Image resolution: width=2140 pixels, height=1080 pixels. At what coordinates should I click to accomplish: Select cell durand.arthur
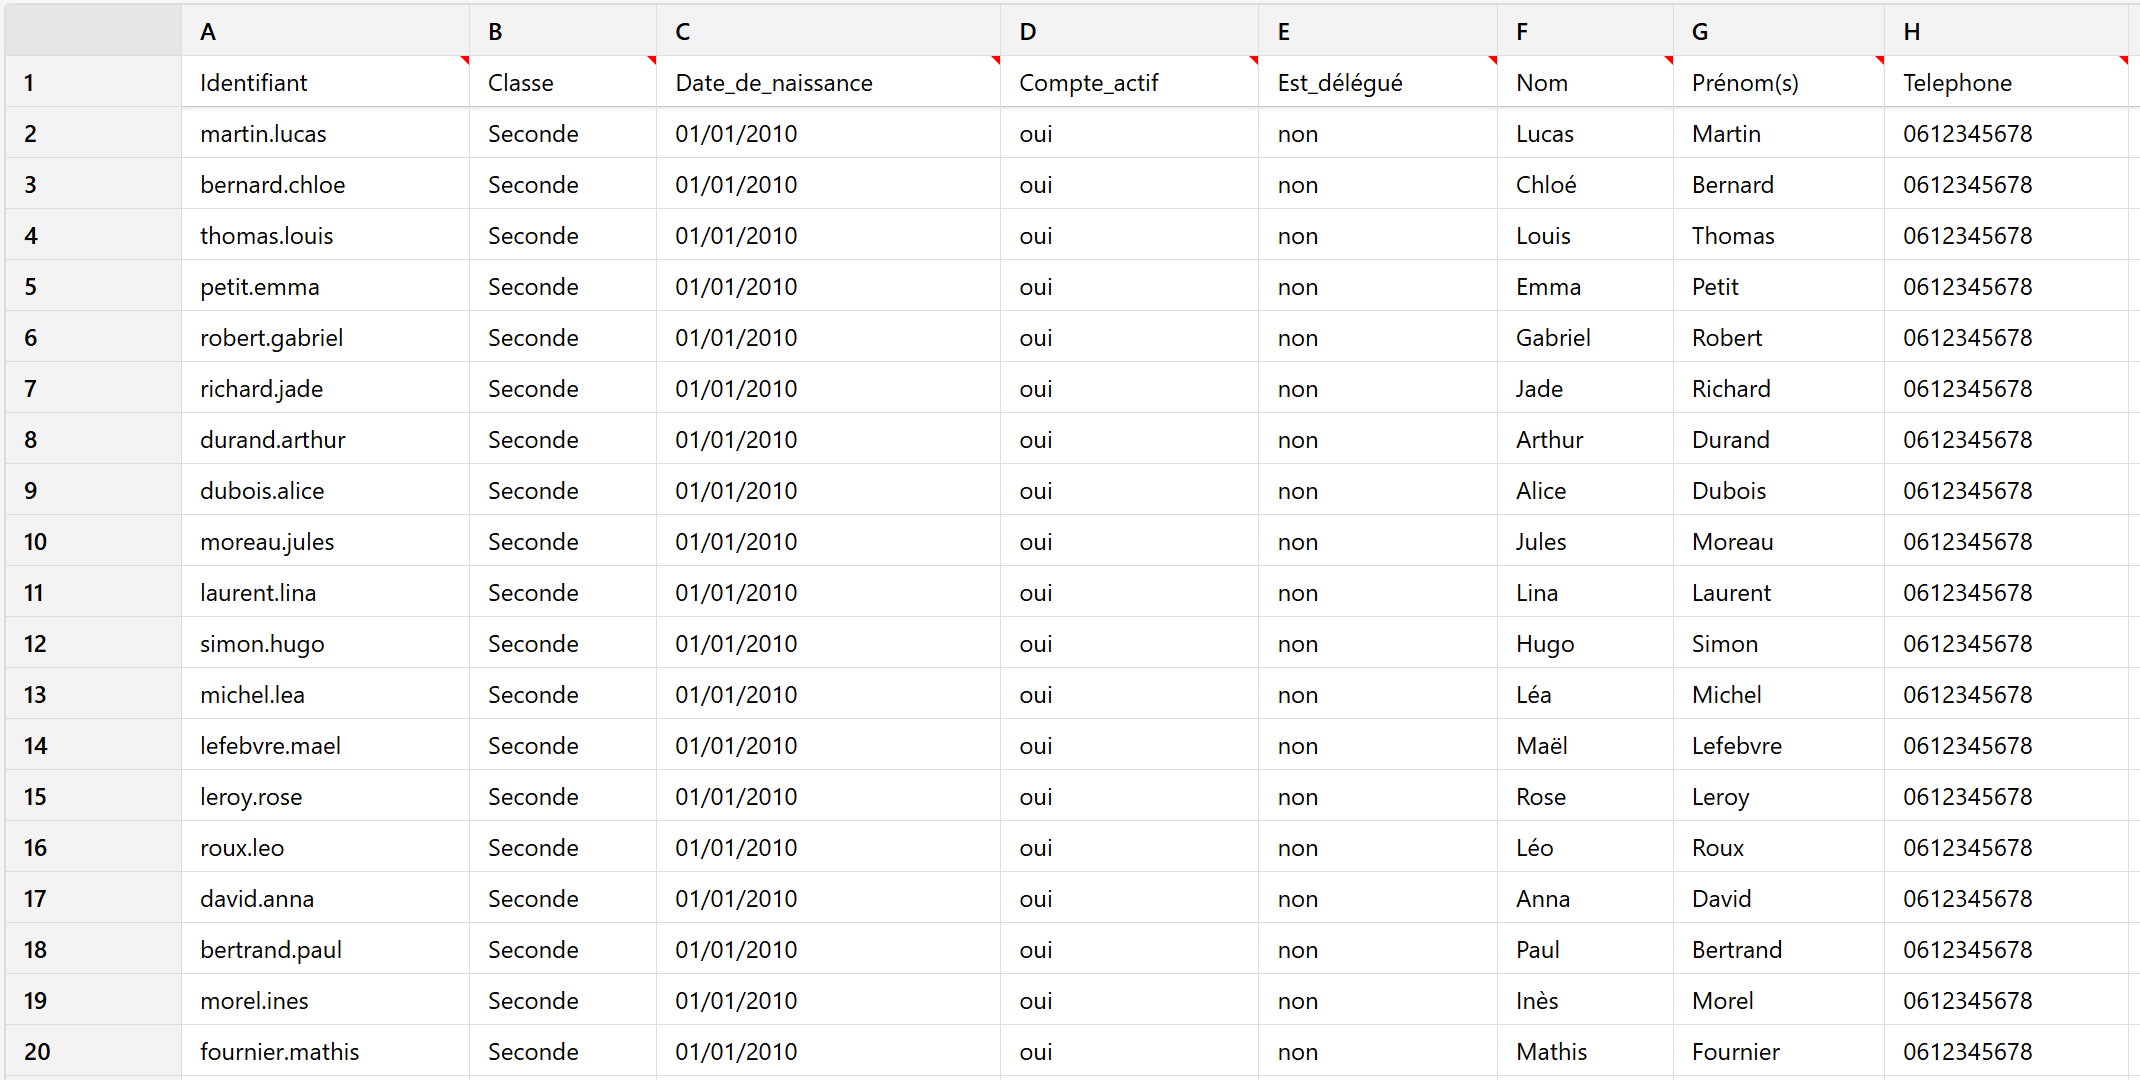pos(325,439)
